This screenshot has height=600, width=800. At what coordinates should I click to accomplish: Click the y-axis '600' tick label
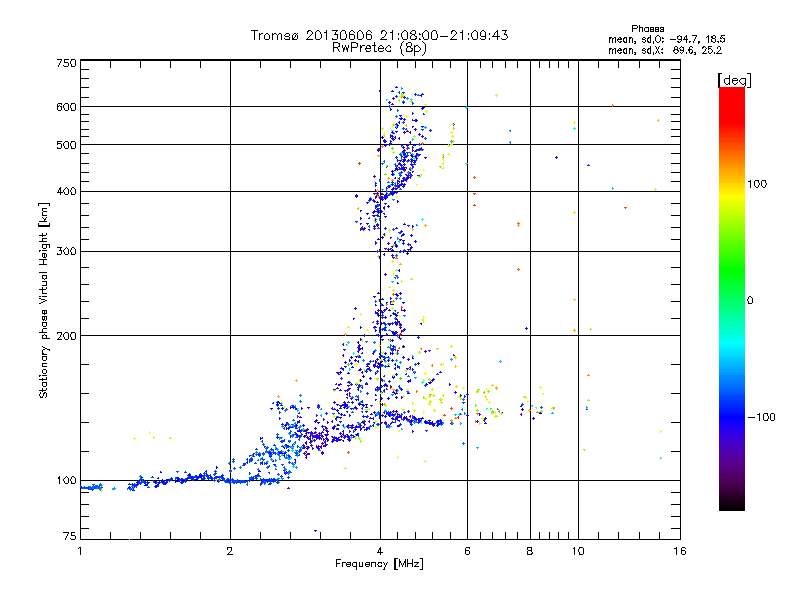pyautogui.click(x=66, y=107)
